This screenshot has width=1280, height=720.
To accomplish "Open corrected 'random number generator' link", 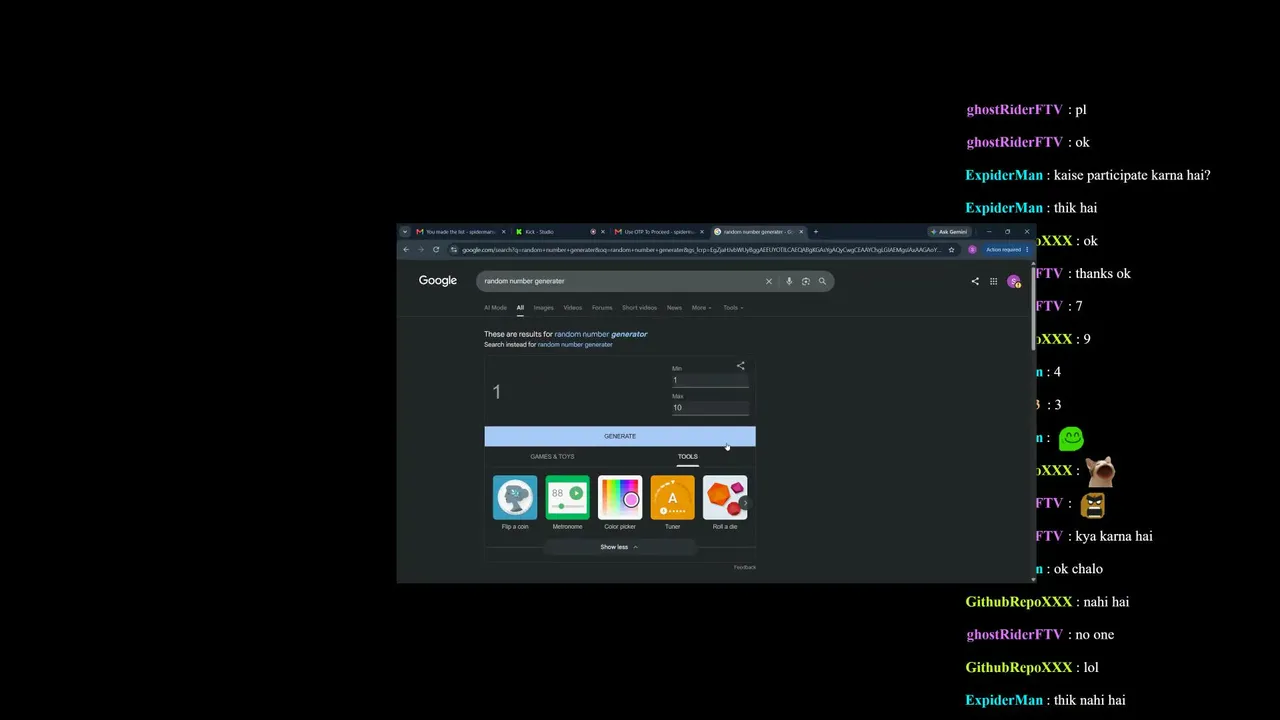I will point(601,334).
